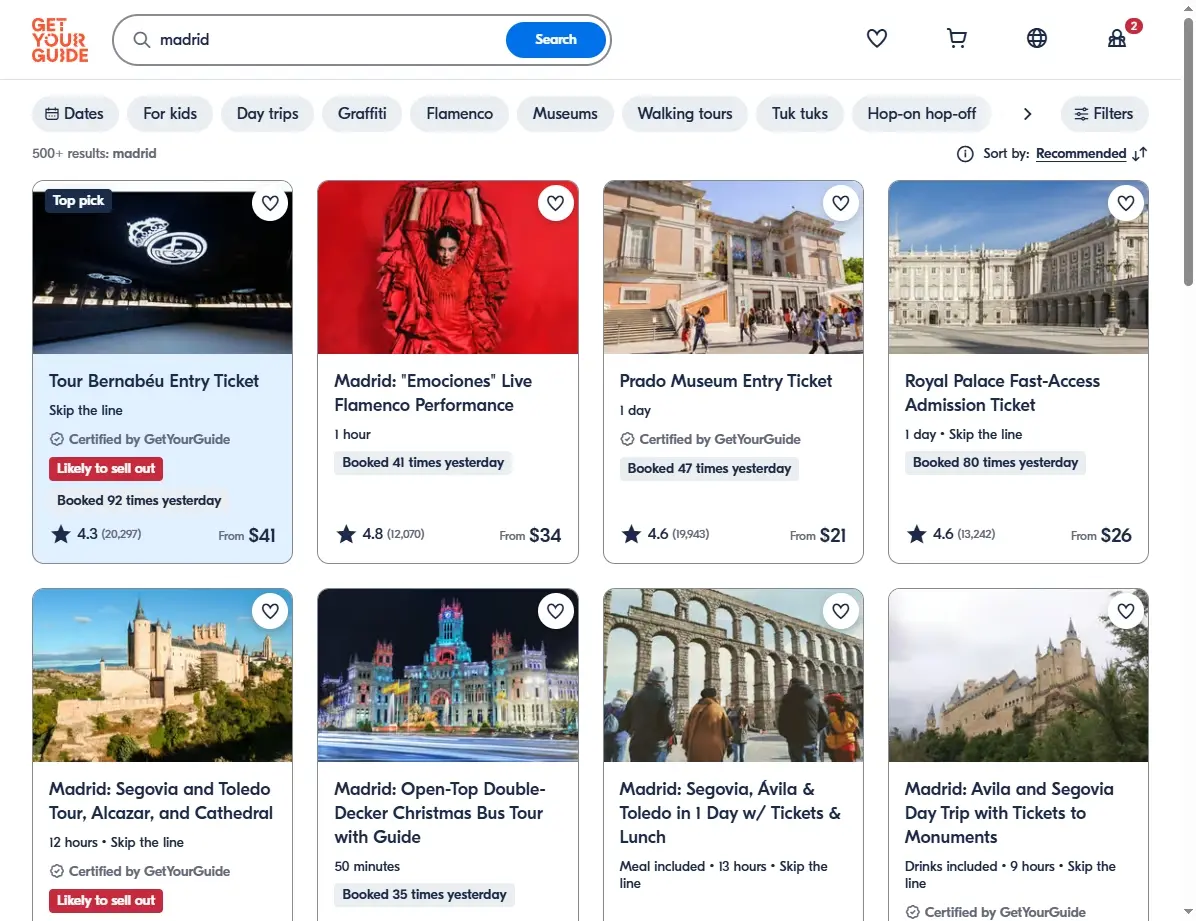Save Emociones Live Flamenco Performance to wishlist
This screenshot has width=1196, height=921.
(555, 203)
